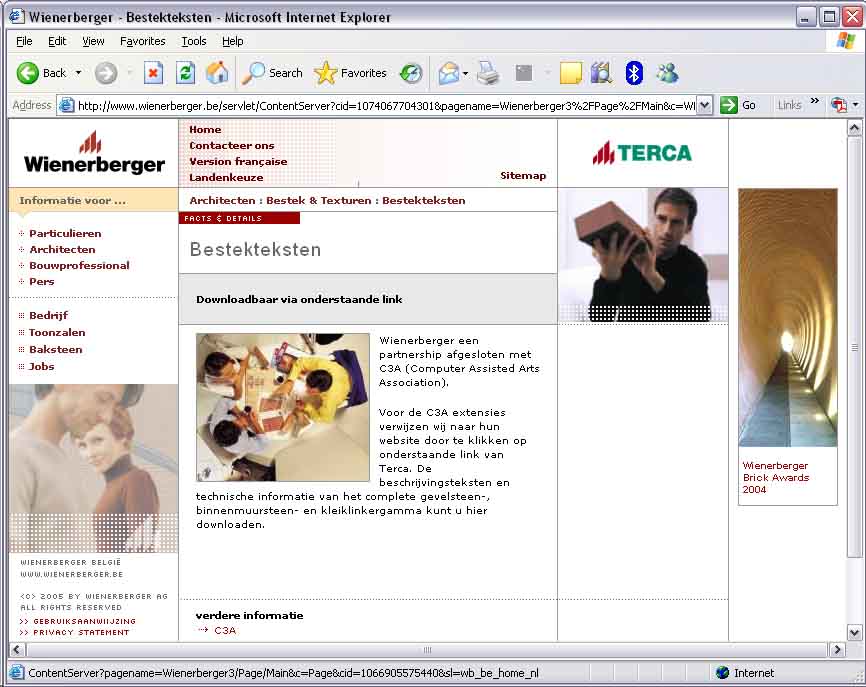Stop page loading with the red X icon
The width and height of the screenshot is (866, 687).
point(154,73)
